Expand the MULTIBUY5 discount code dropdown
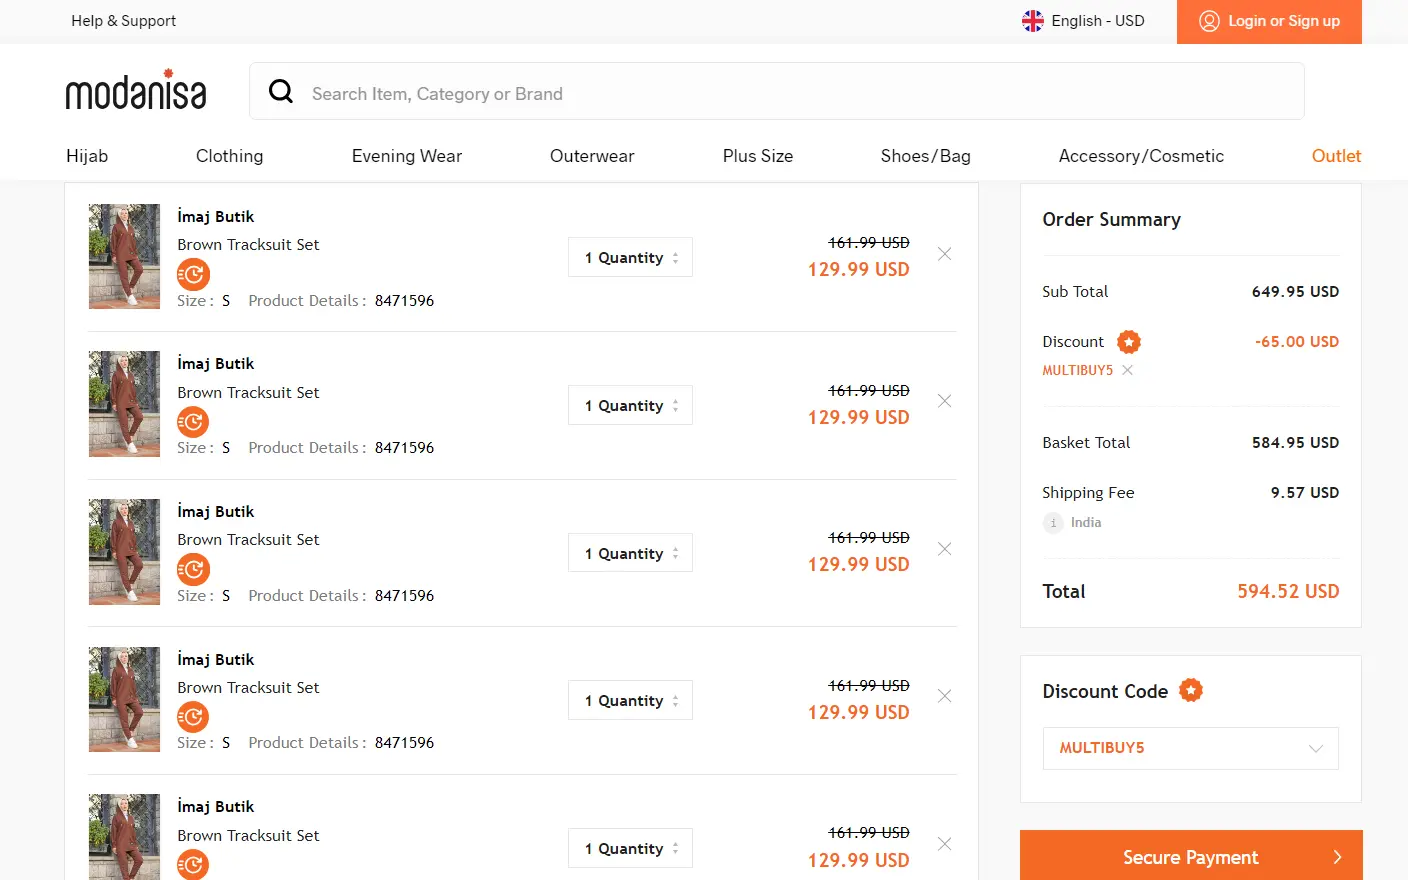The image size is (1408, 880). pos(1190,748)
